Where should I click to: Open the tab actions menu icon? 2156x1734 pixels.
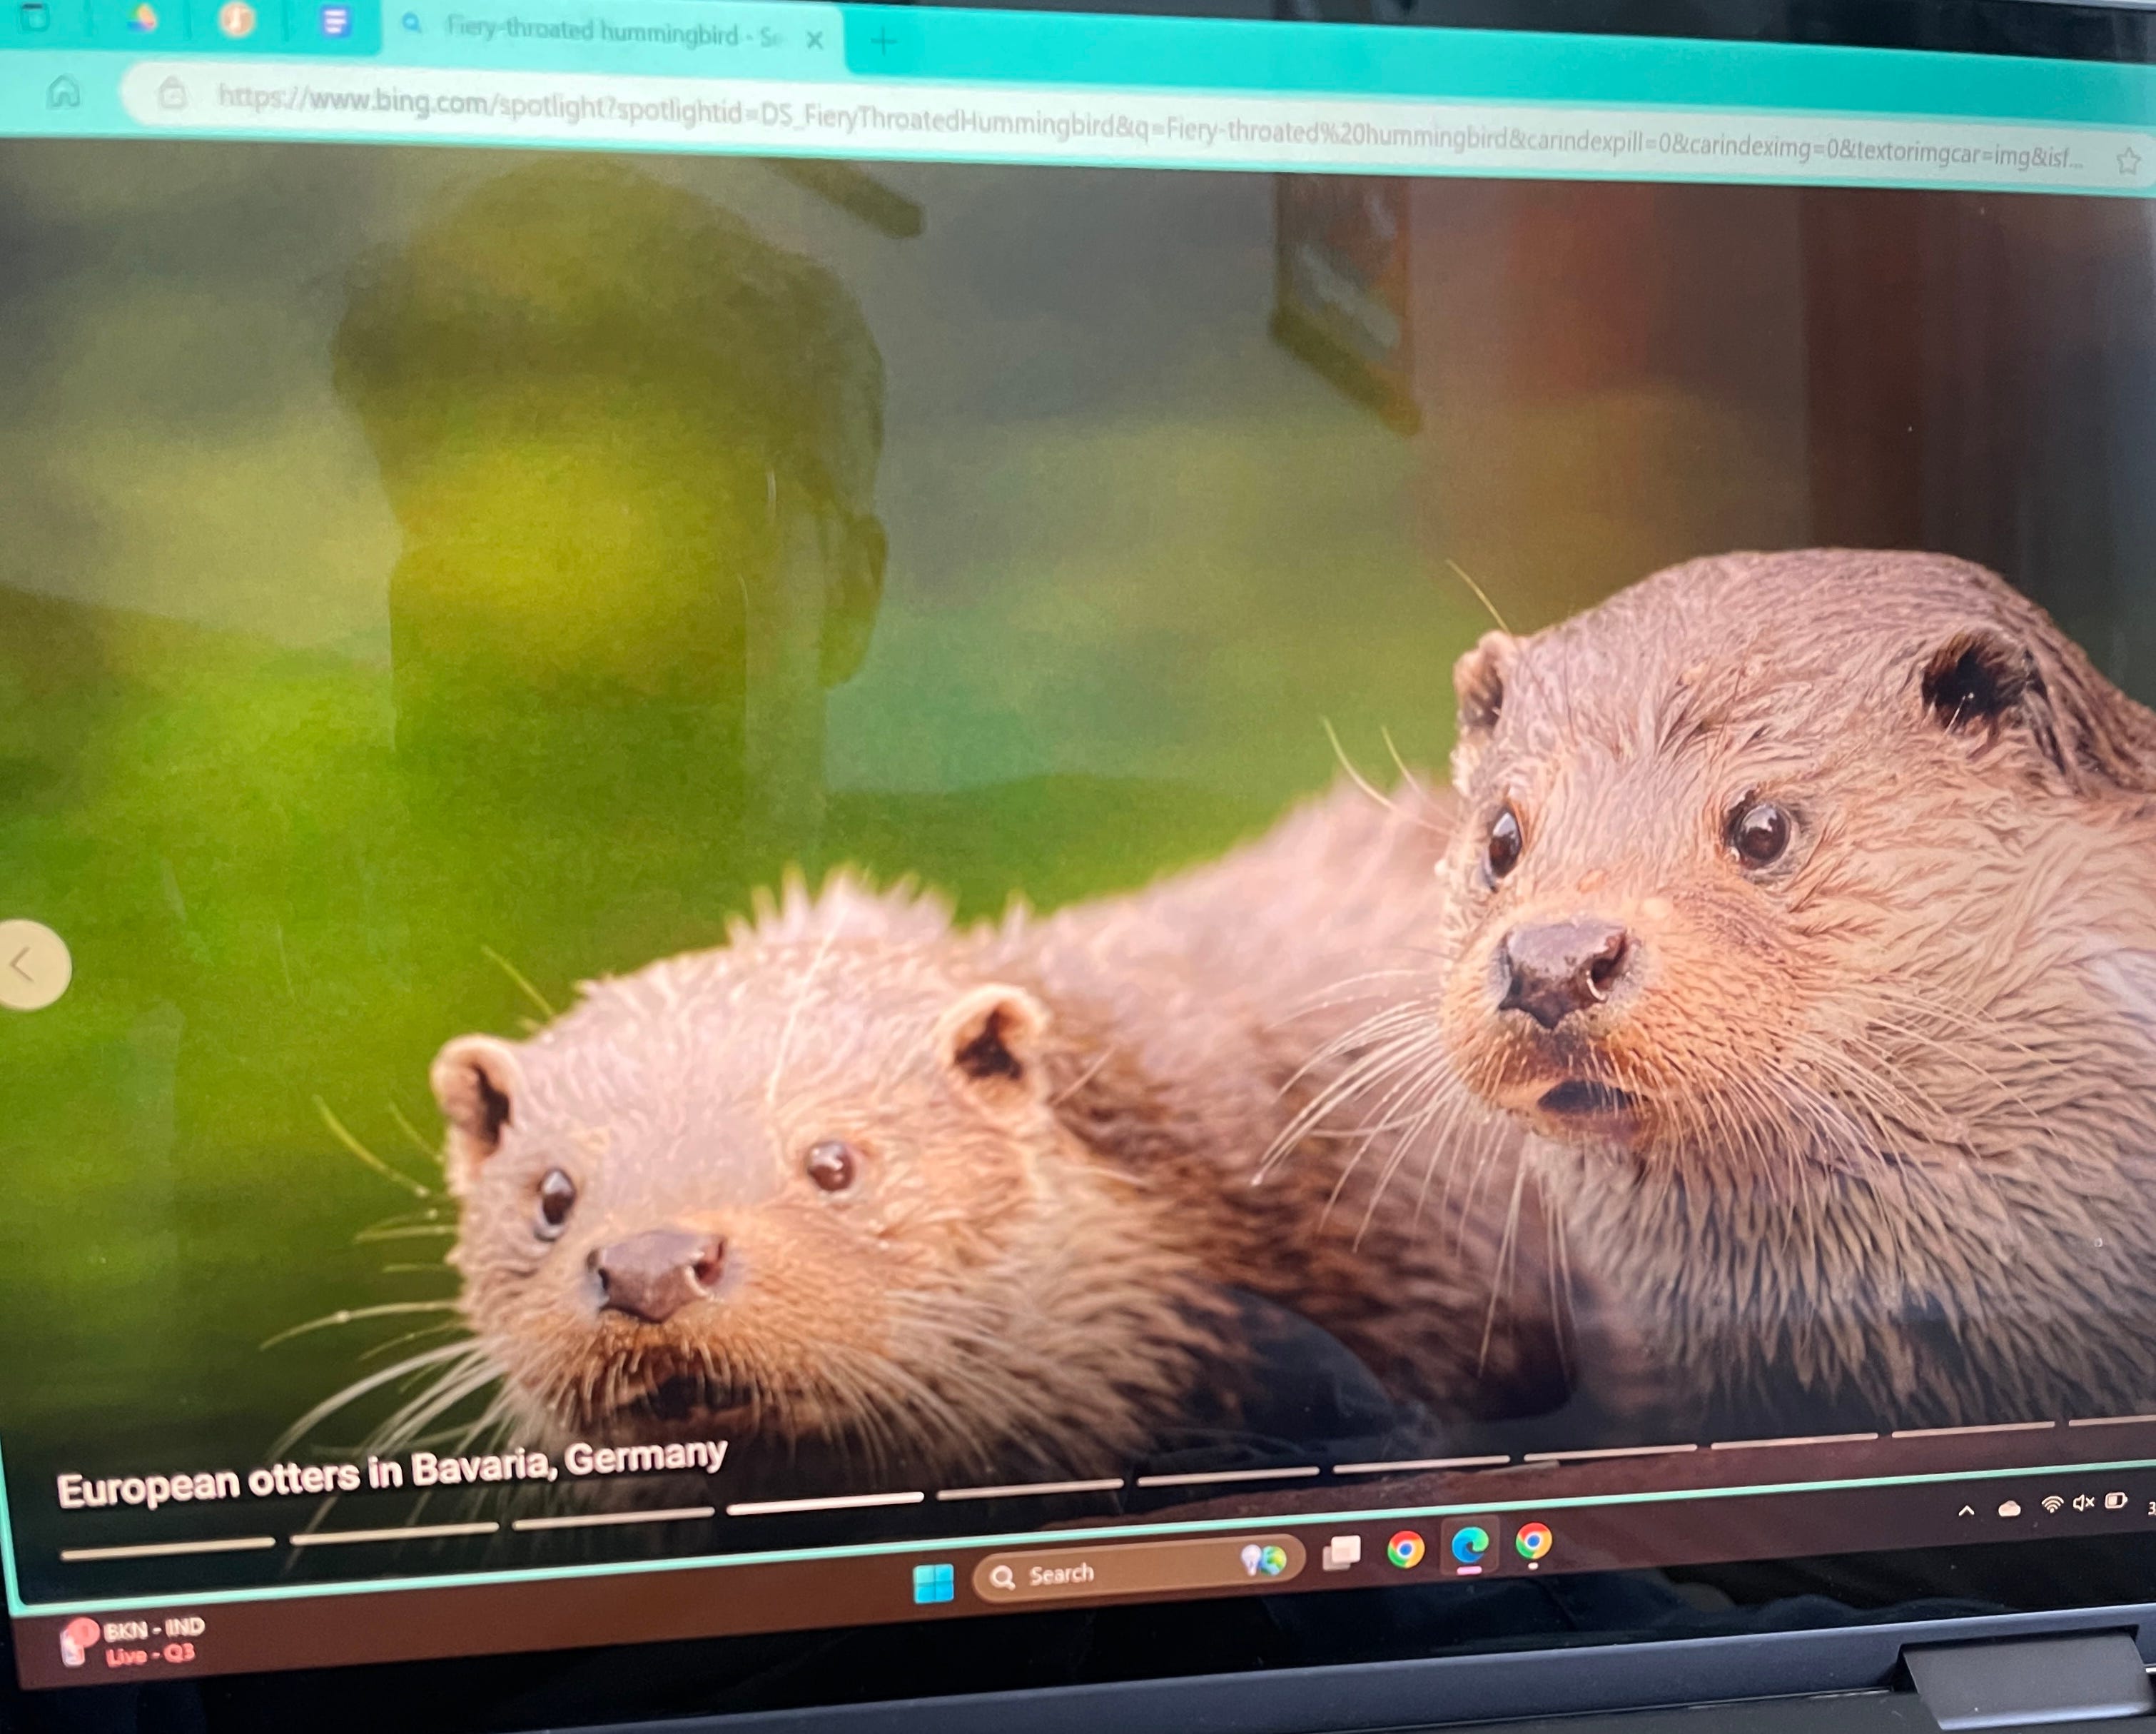(x=34, y=17)
